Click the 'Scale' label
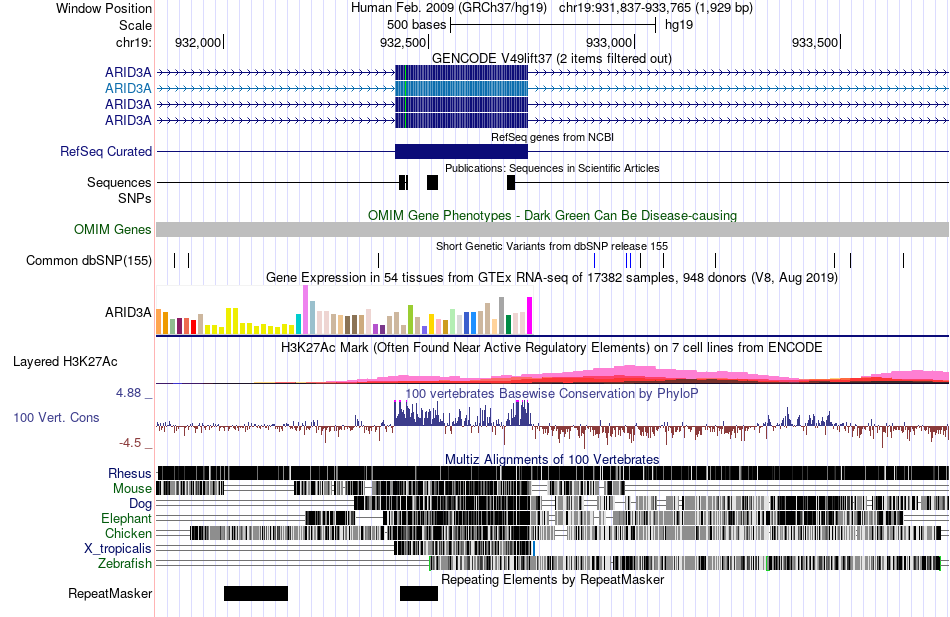The width and height of the screenshot is (950, 617). coord(135,25)
